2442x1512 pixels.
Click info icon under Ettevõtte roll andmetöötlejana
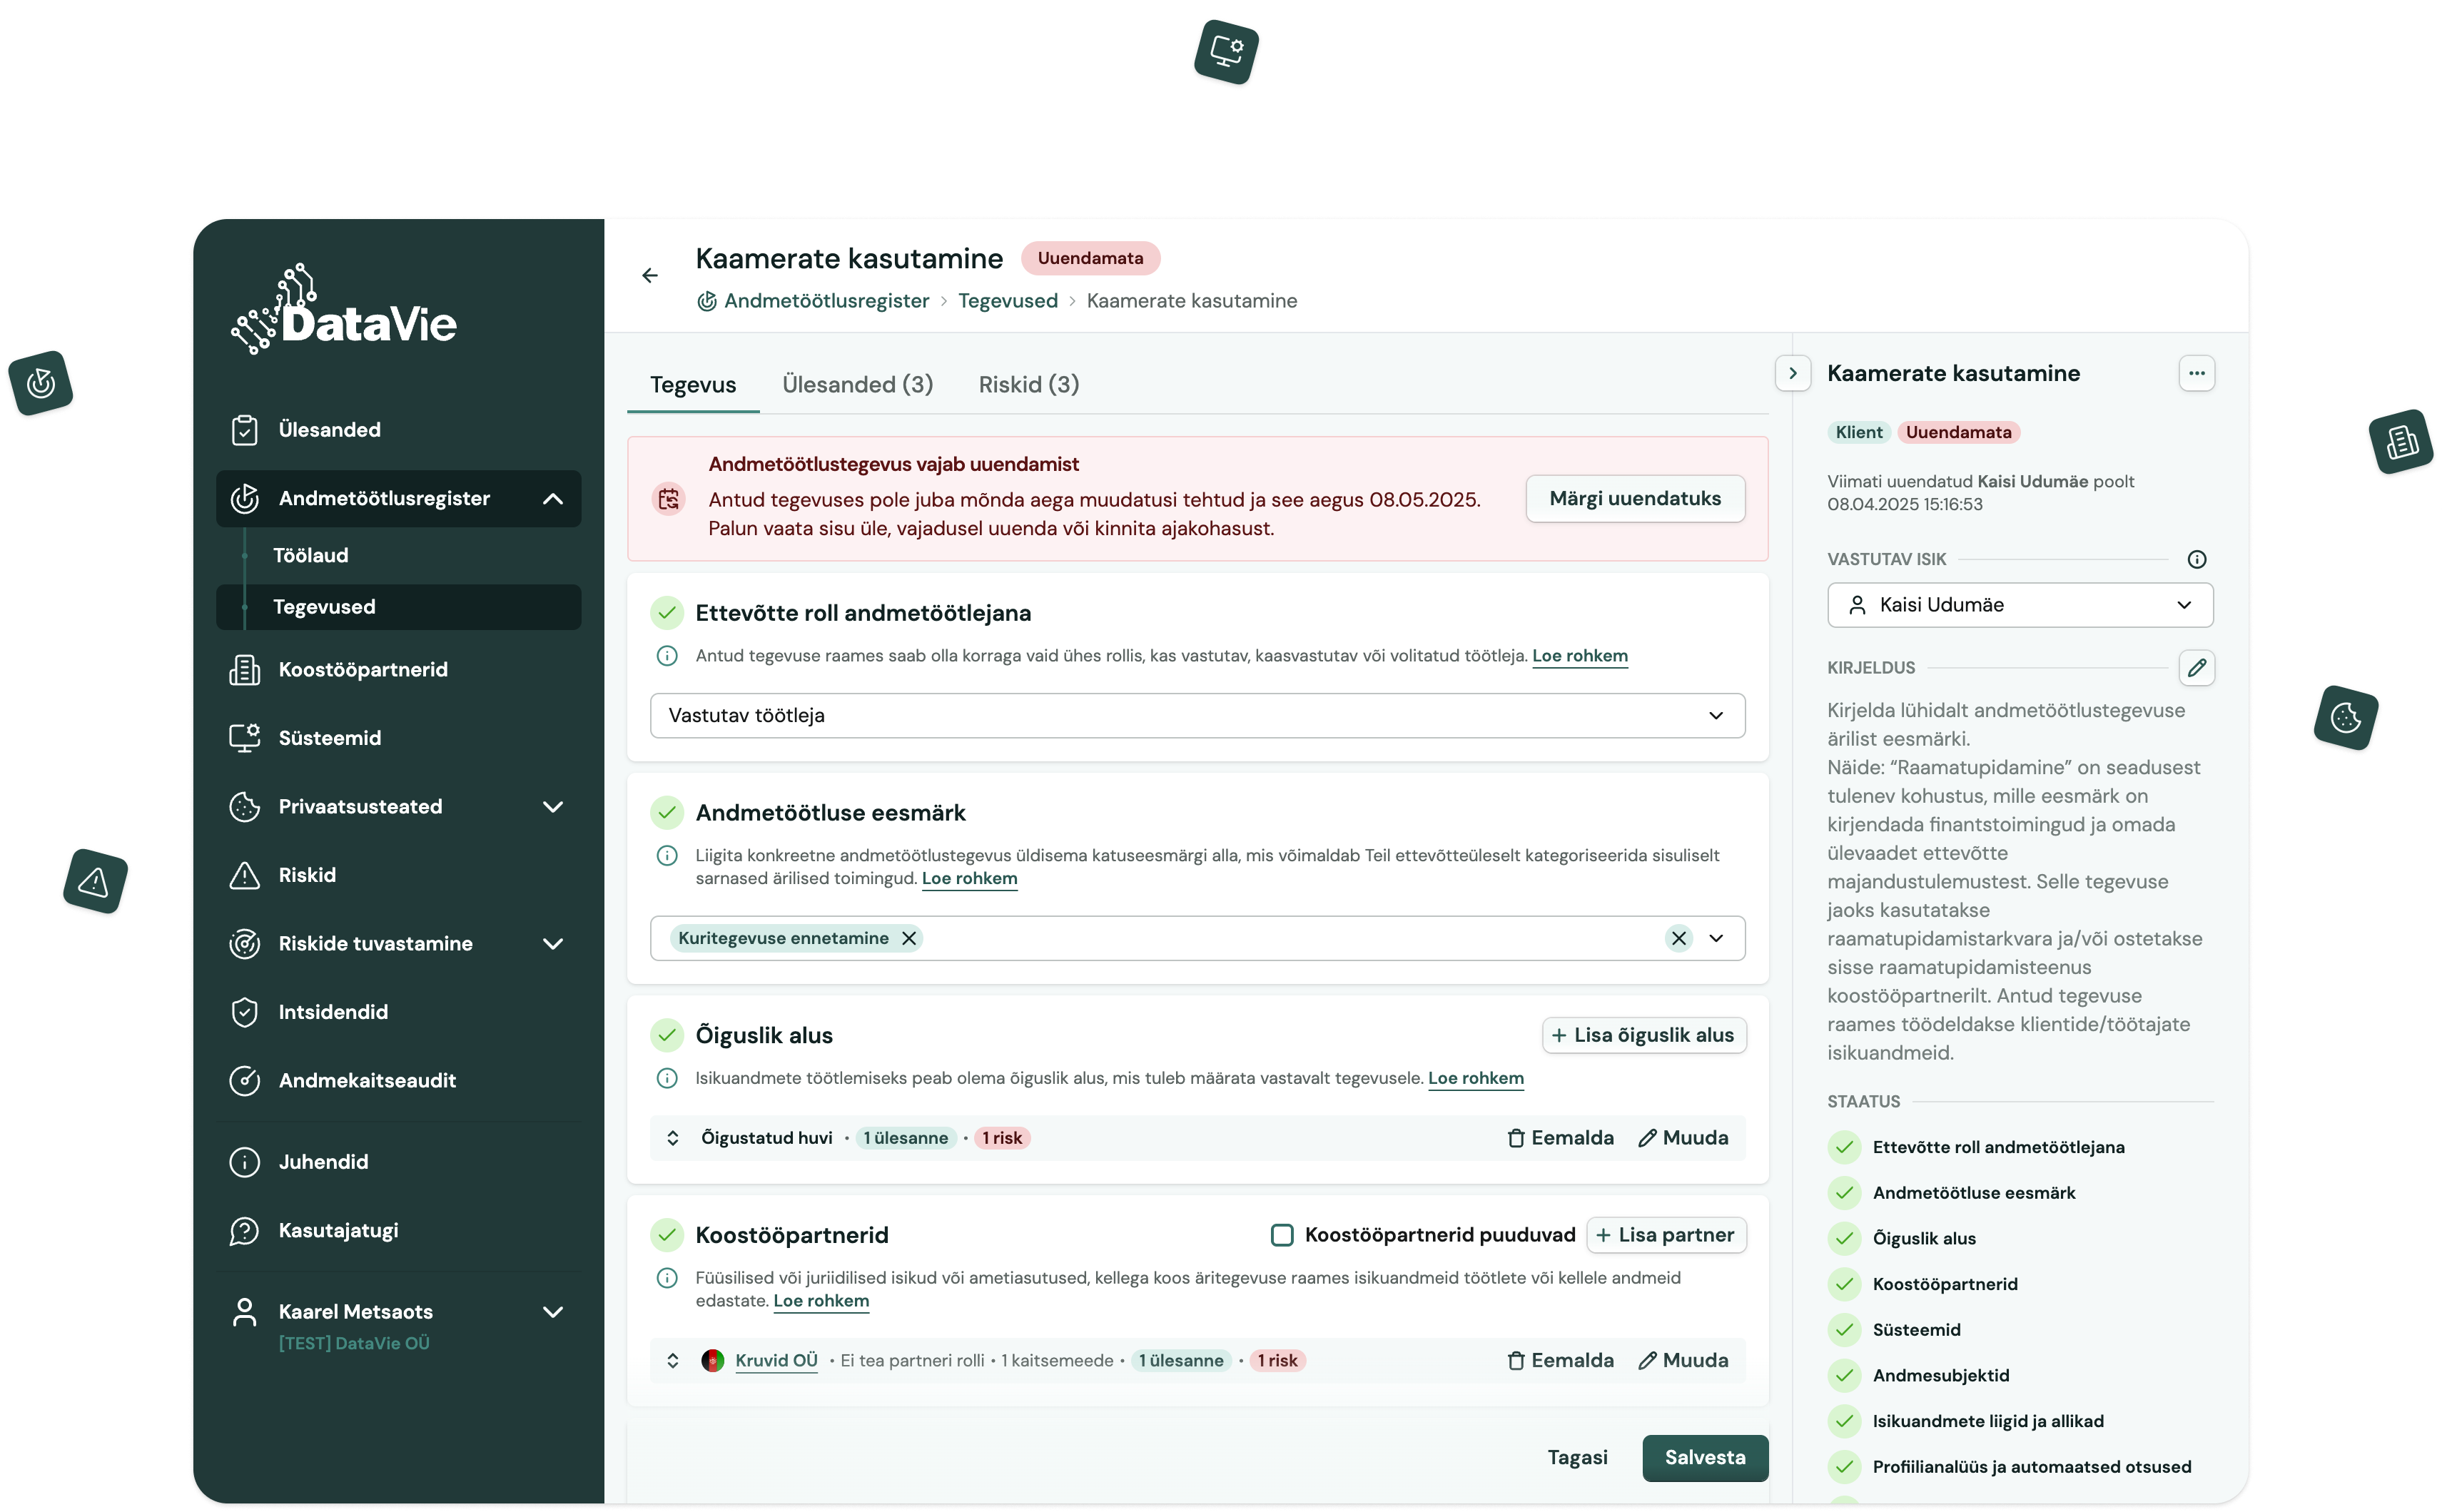click(667, 656)
